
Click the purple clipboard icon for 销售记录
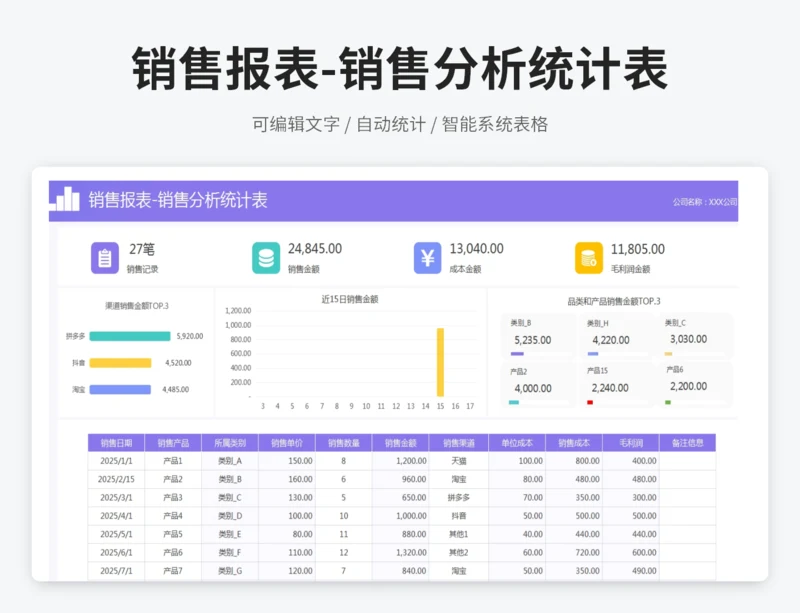tap(105, 258)
